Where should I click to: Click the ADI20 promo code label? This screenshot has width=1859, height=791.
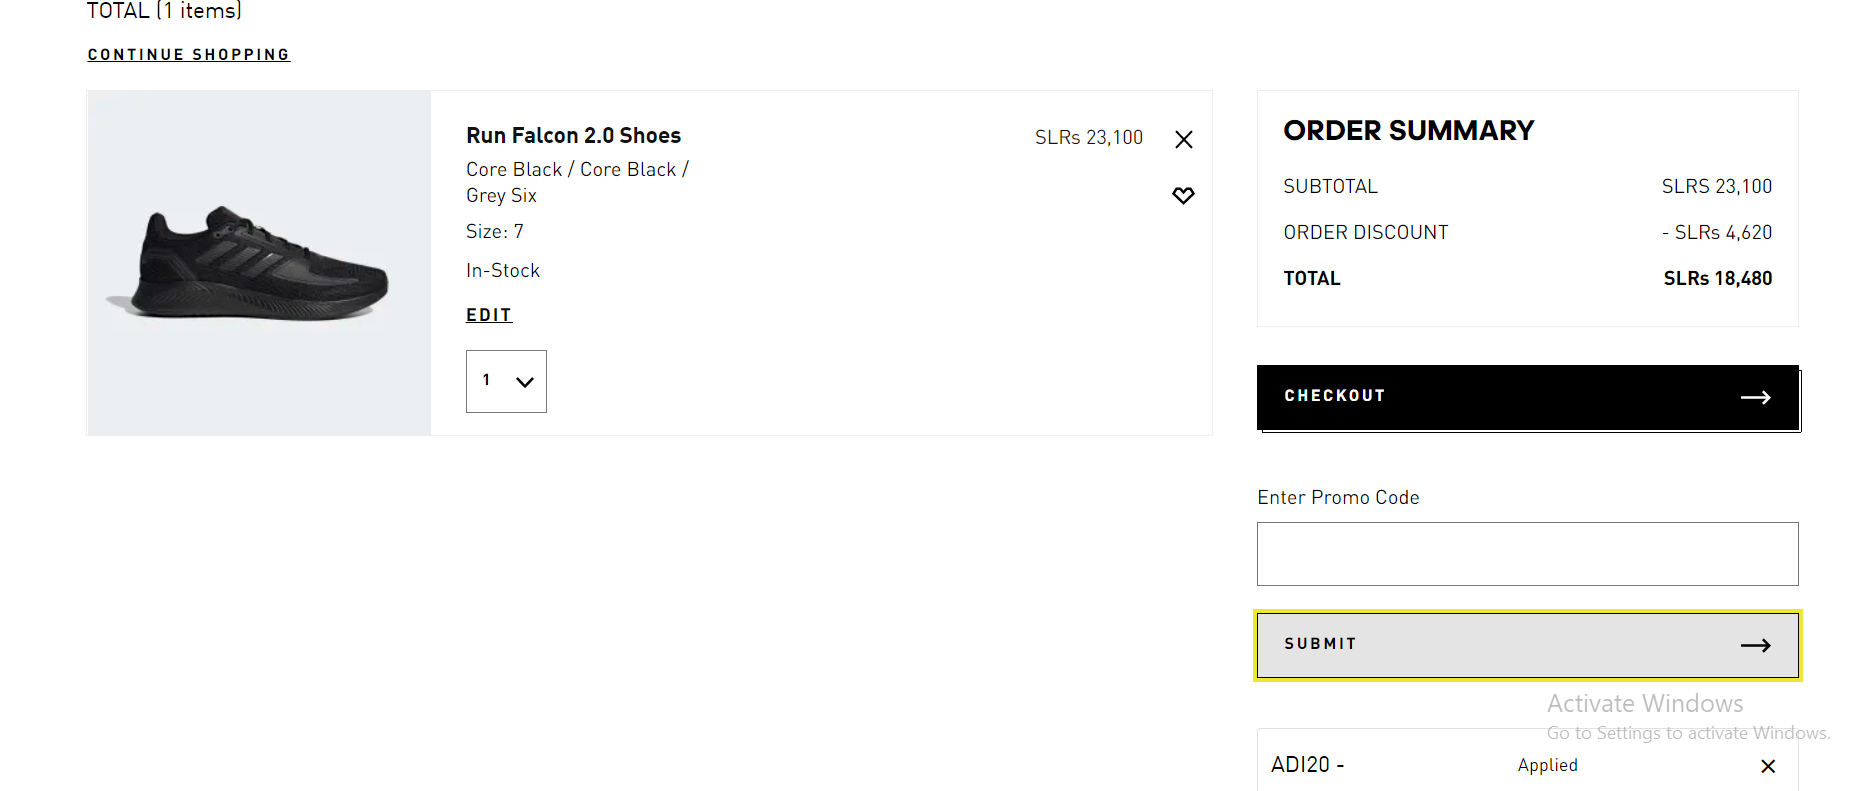point(1308,764)
